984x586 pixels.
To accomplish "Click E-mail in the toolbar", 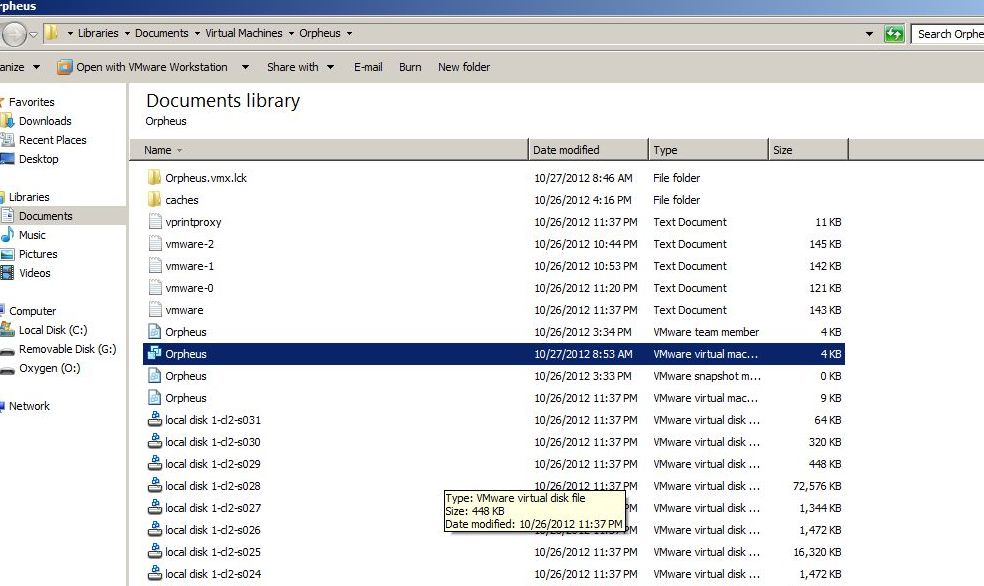I will click(x=368, y=67).
